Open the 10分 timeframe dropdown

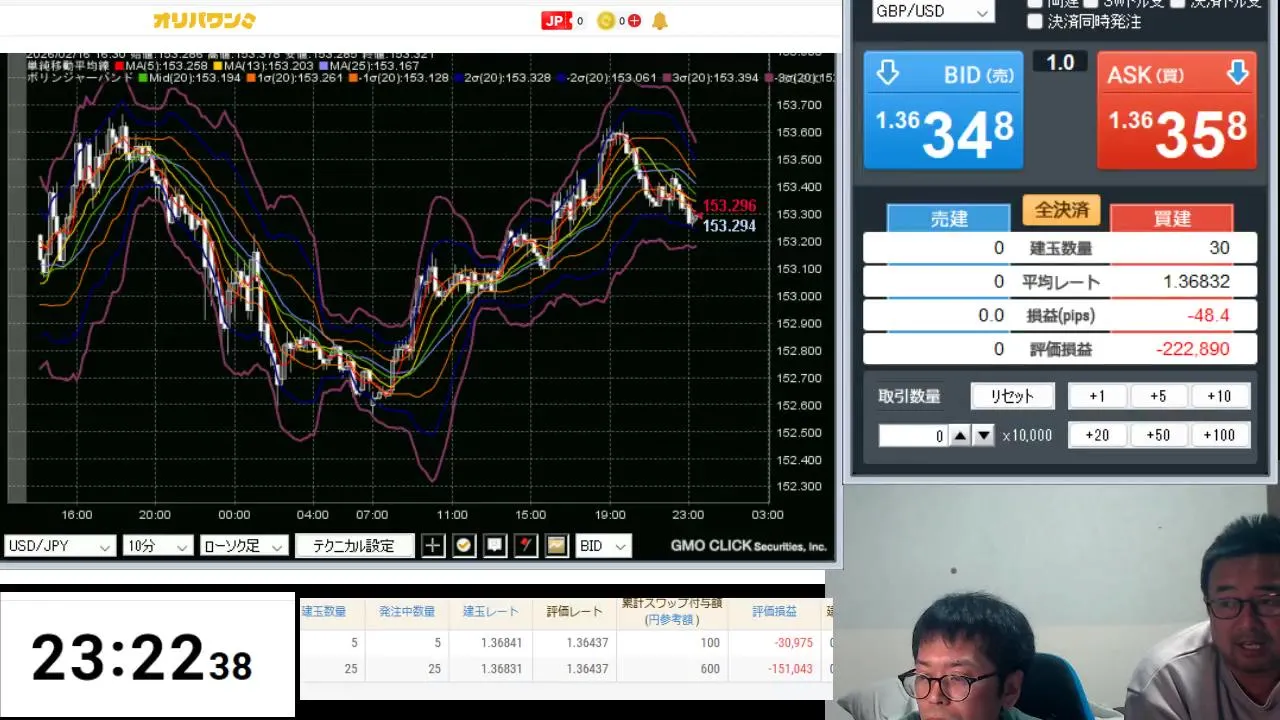pyautogui.click(x=157, y=546)
